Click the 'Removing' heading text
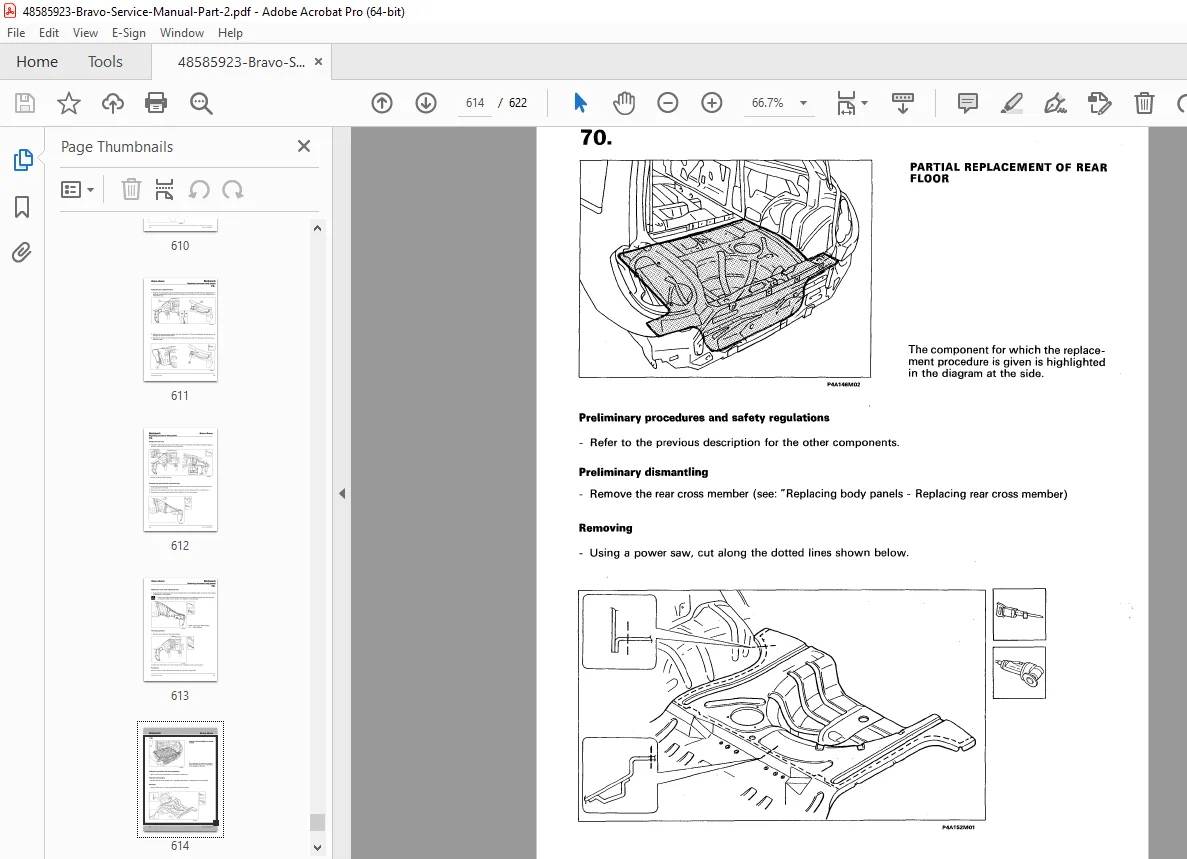This screenshot has height=859, width=1187. coord(606,528)
